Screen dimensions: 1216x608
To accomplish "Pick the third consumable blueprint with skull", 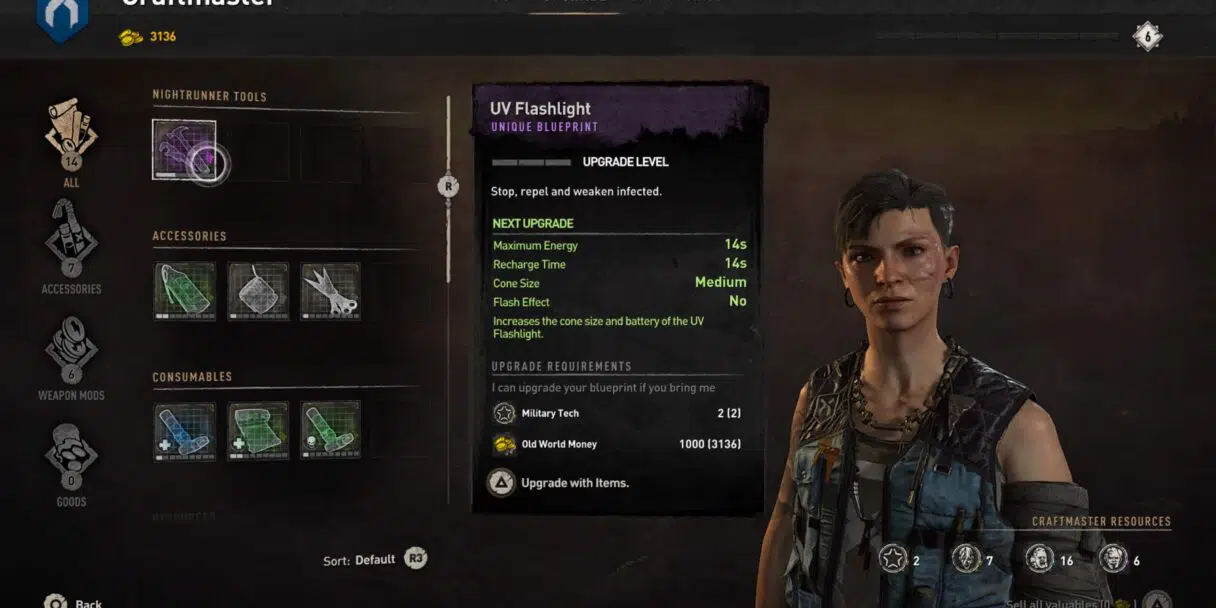I will click(x=331, y=431).
